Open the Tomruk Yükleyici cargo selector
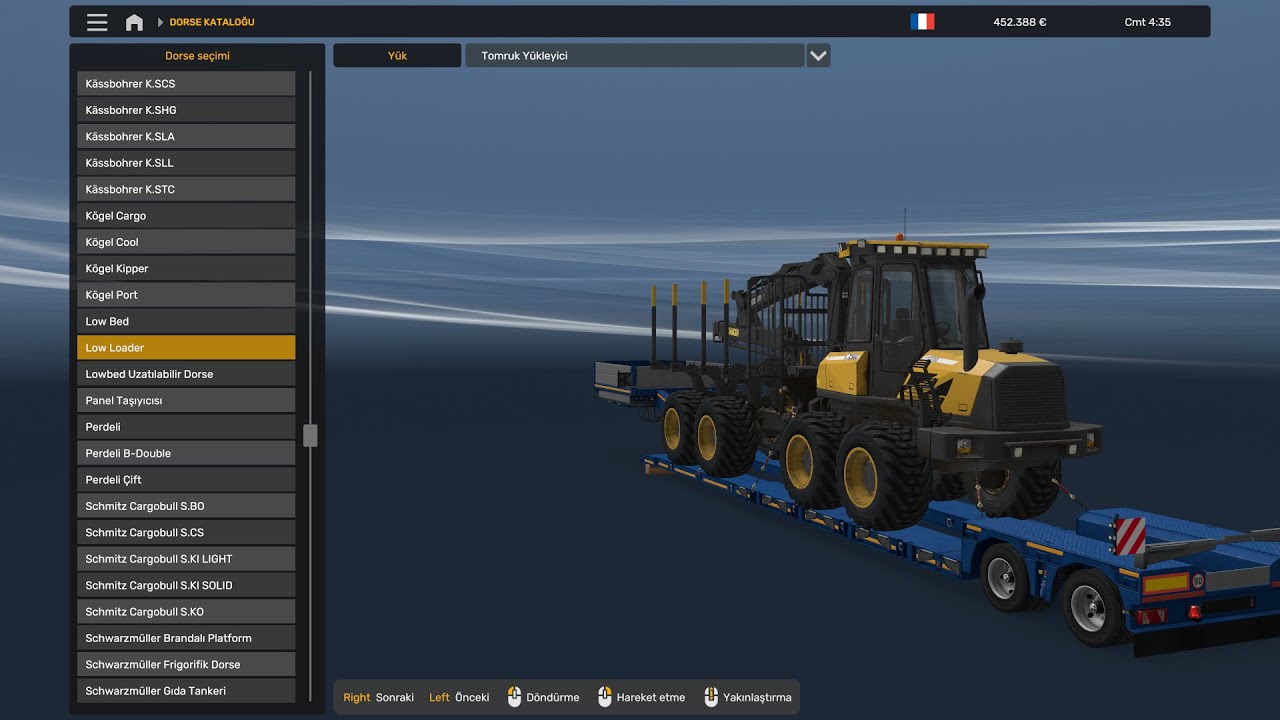The width and height of the screenshot is (1280, 720). (x=635, y=56)
